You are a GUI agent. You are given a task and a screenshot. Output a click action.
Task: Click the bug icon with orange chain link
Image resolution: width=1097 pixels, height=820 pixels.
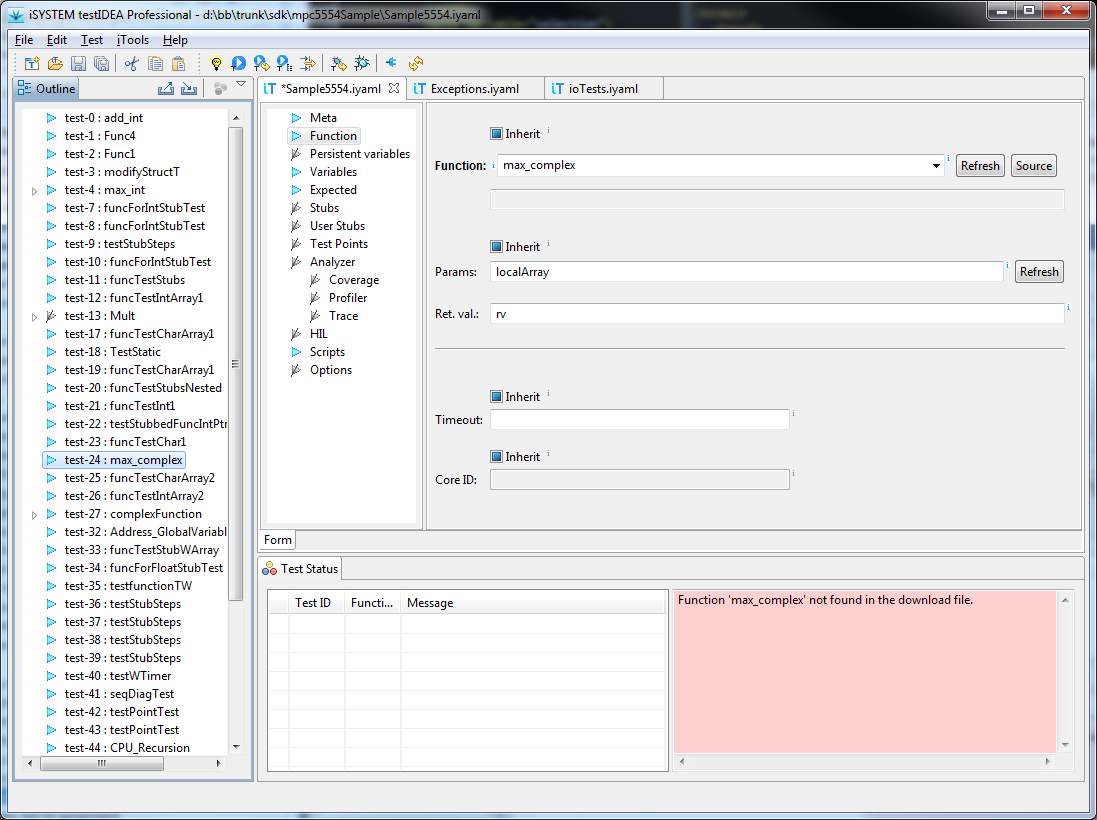pyautogui.click(x=339, y=64)
